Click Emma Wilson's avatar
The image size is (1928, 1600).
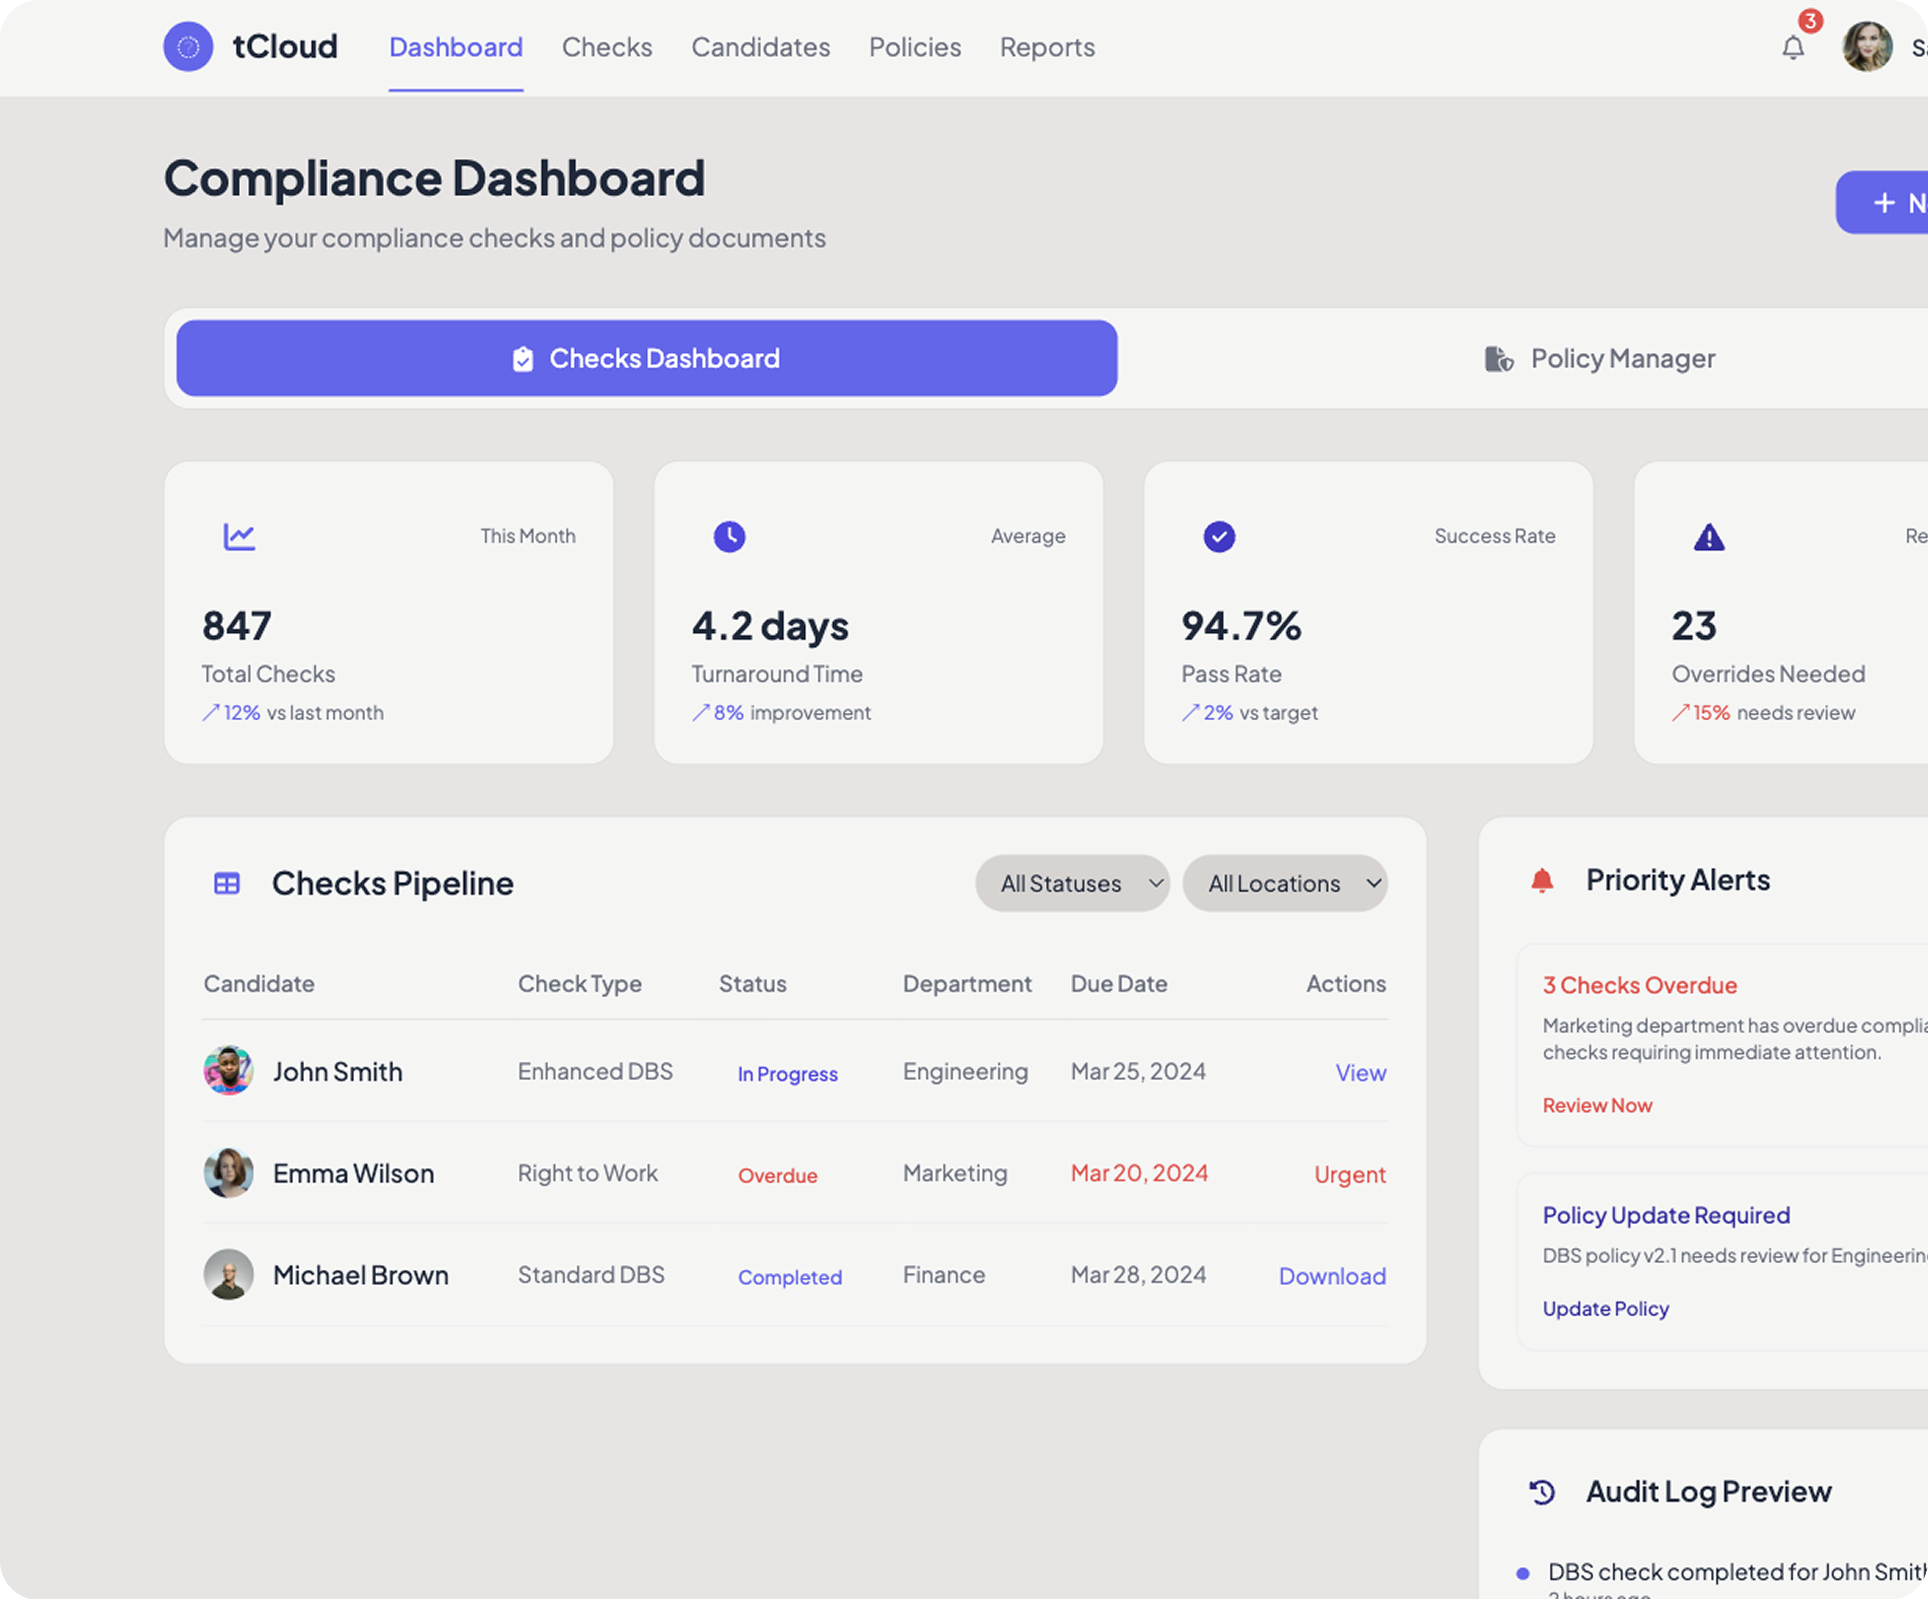228,1173
